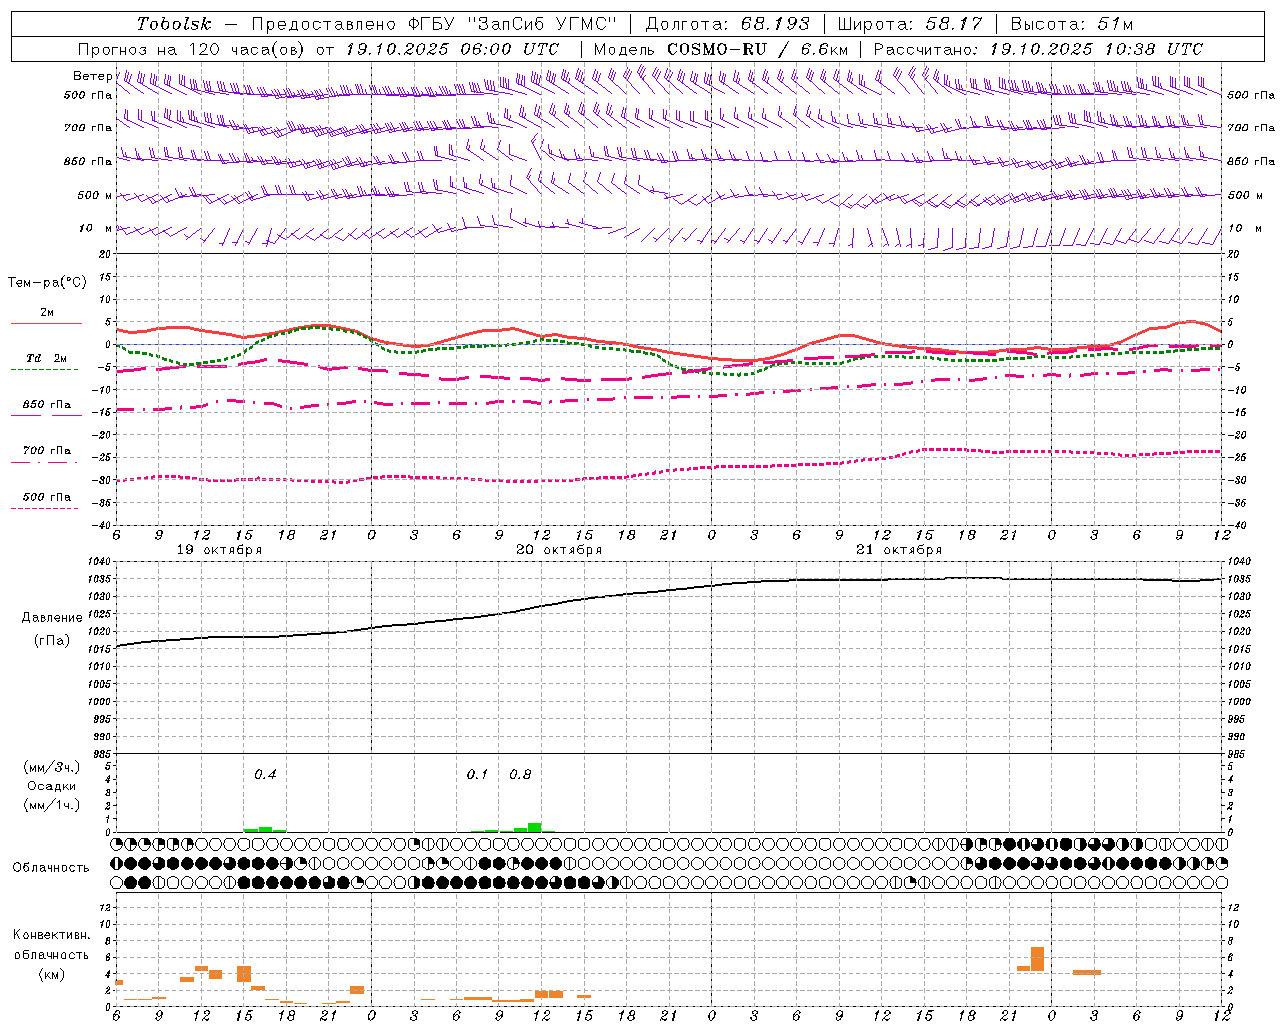Screen dimensions: 1280x1024
Task: Click '500 гПа' entry in temperature legend
Action: click(x=47, y=497)
